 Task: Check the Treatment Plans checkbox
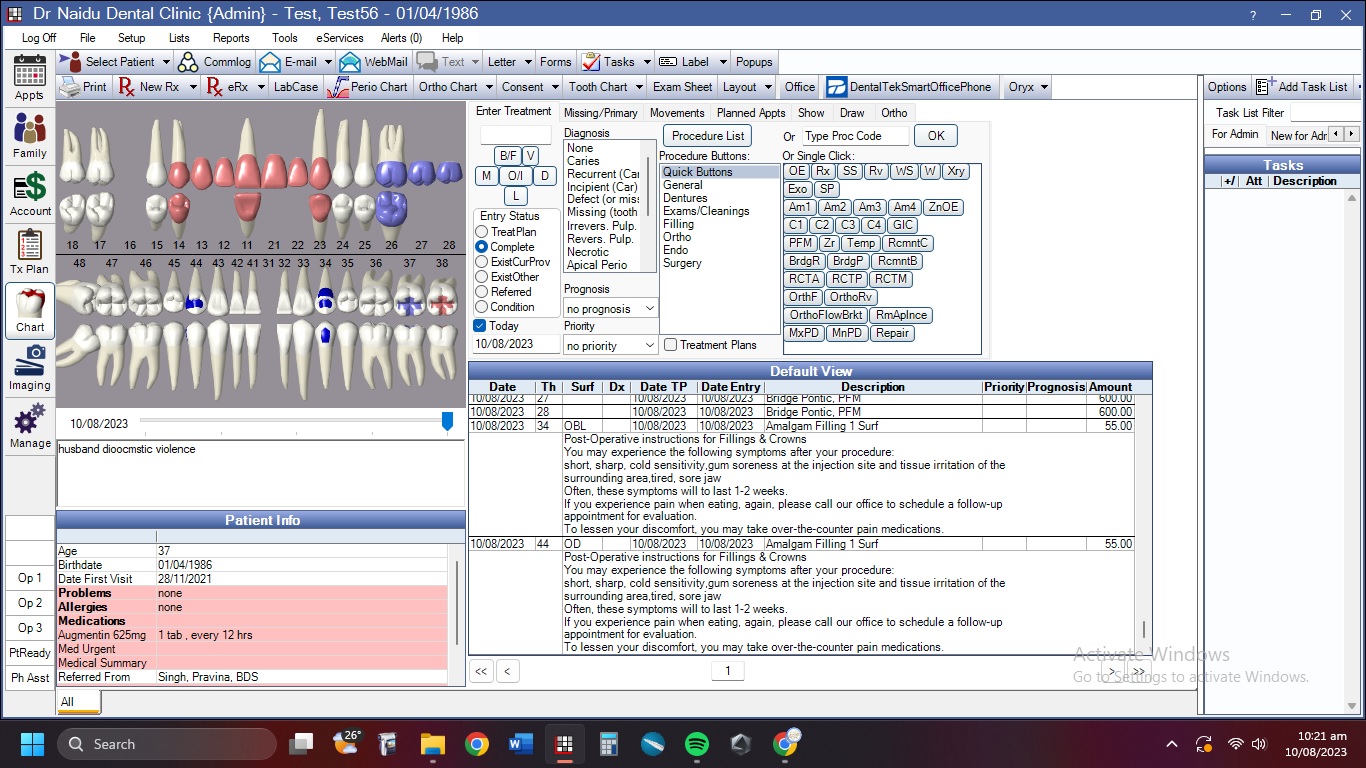tap(668, 344)
